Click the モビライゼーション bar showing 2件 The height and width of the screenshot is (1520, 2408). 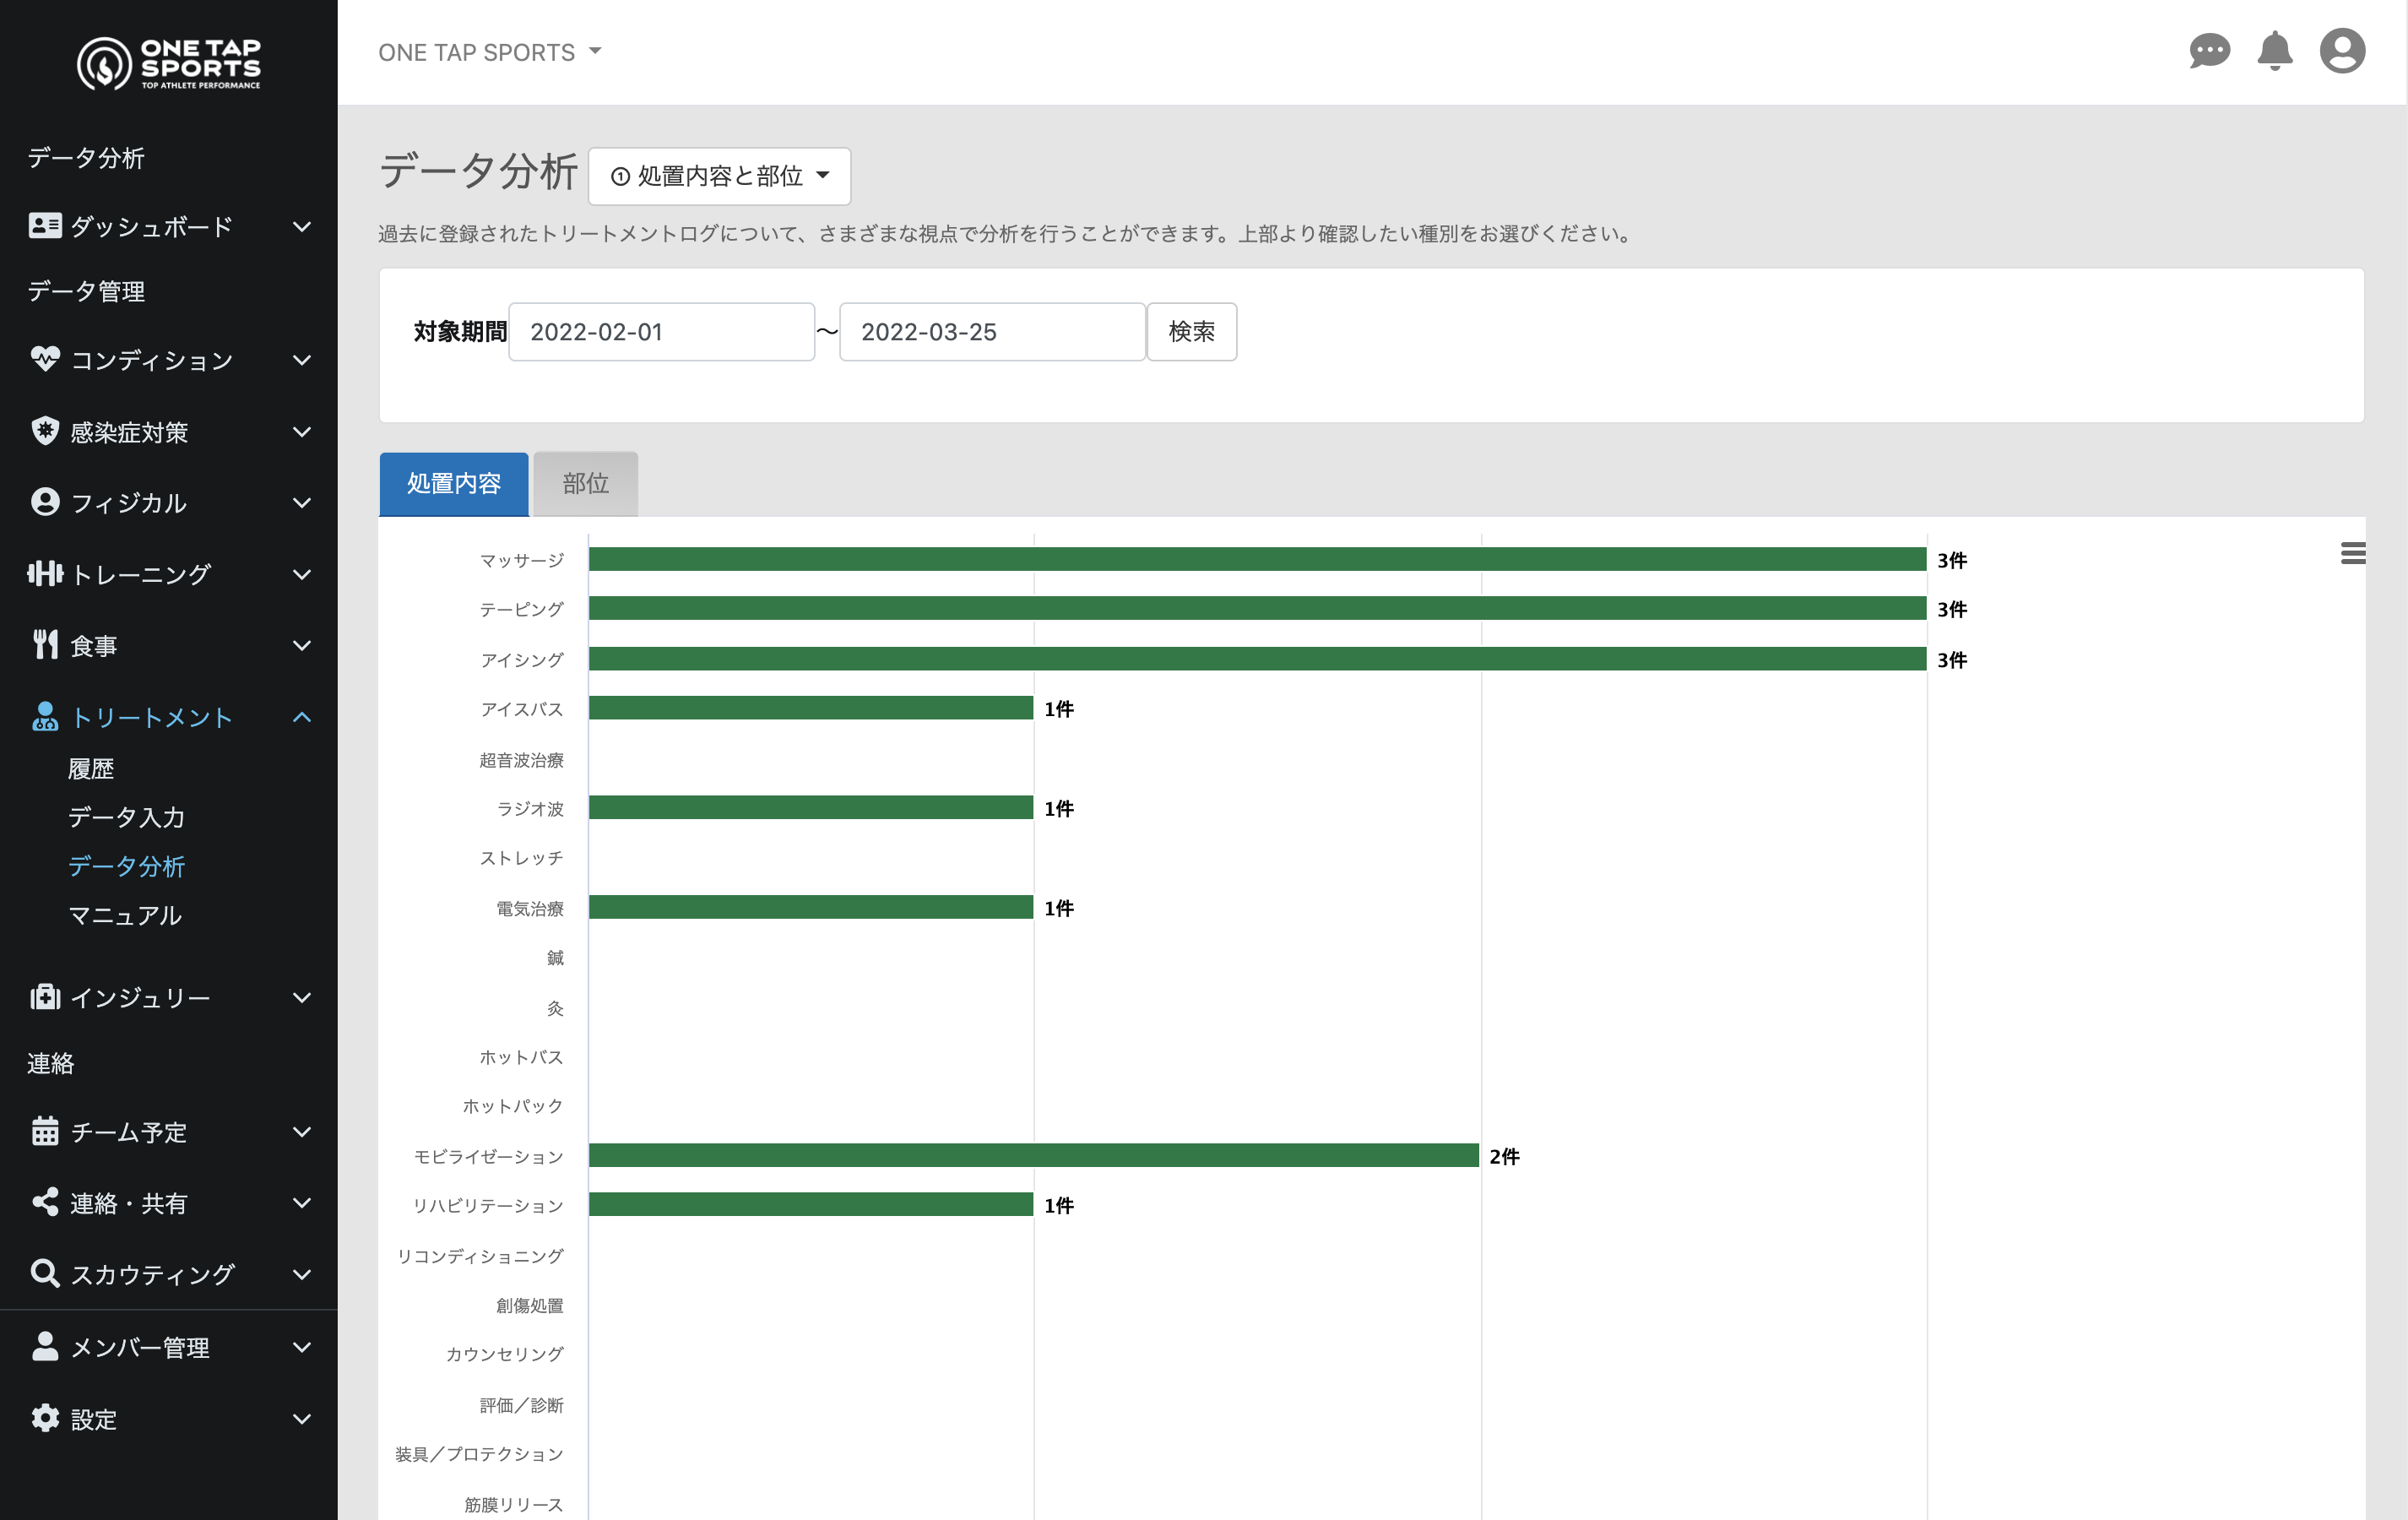(x=1034, y=1156)
